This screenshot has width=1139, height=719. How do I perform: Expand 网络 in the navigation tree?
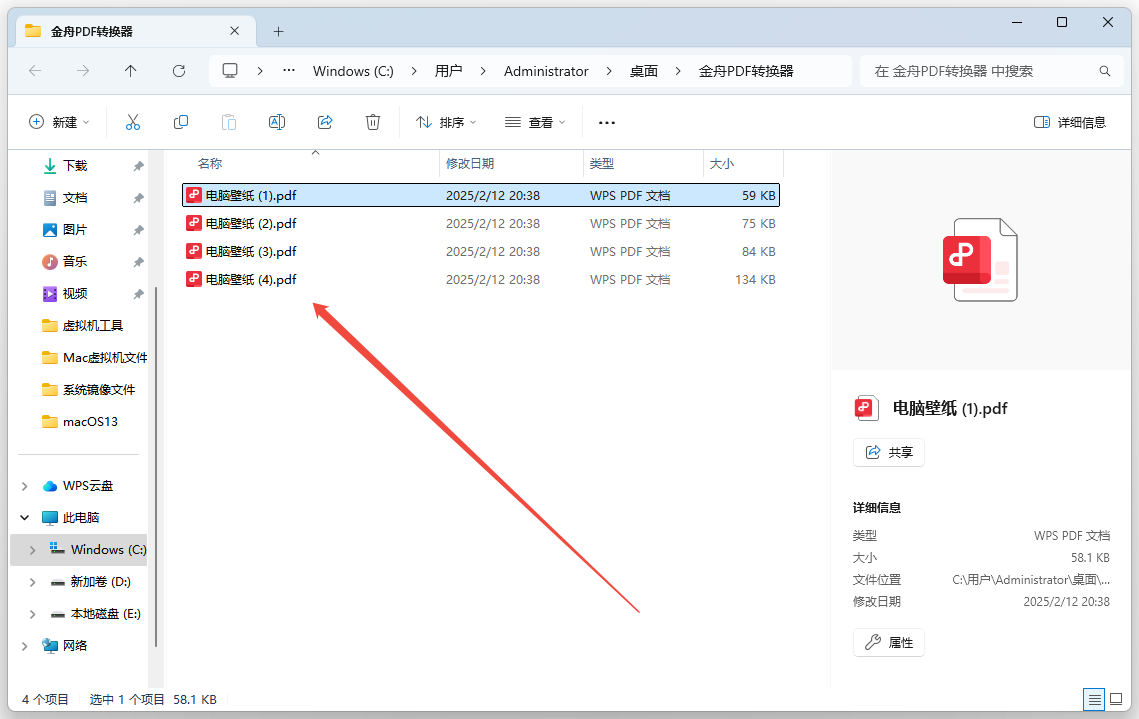pyautogui.click(x=25, y=646)
